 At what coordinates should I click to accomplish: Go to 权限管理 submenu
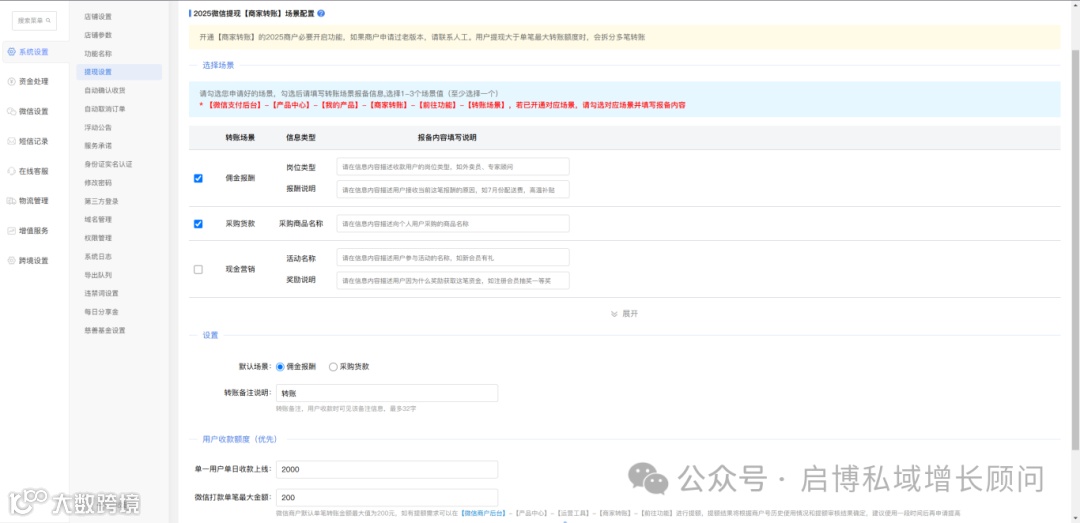click(x=98, y=238)
